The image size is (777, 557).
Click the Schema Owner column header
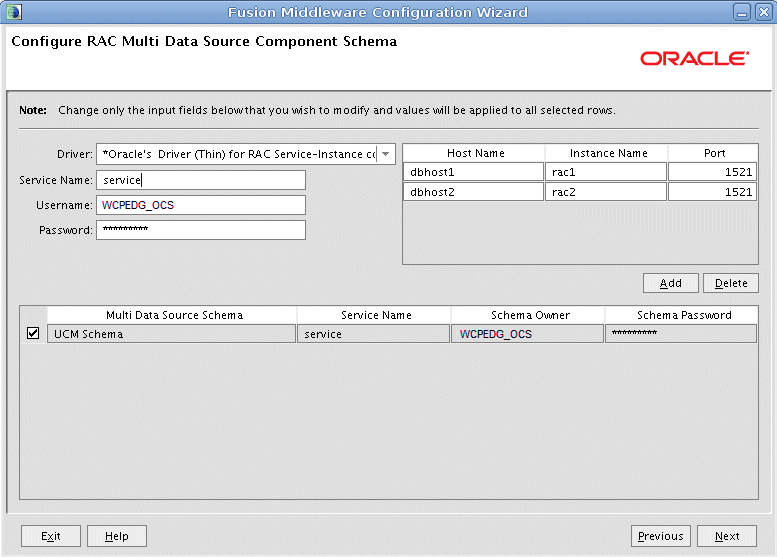point(528,315)
